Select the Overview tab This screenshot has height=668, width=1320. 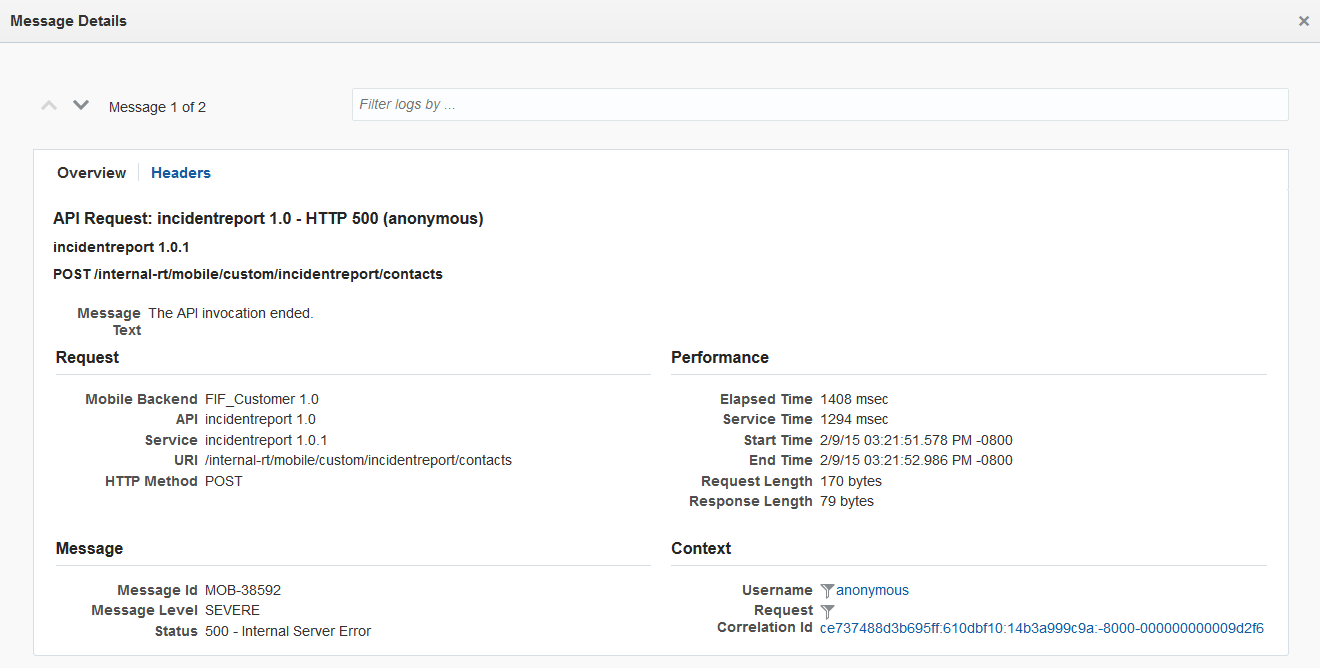pyautogui.click(x=91, y=173)
